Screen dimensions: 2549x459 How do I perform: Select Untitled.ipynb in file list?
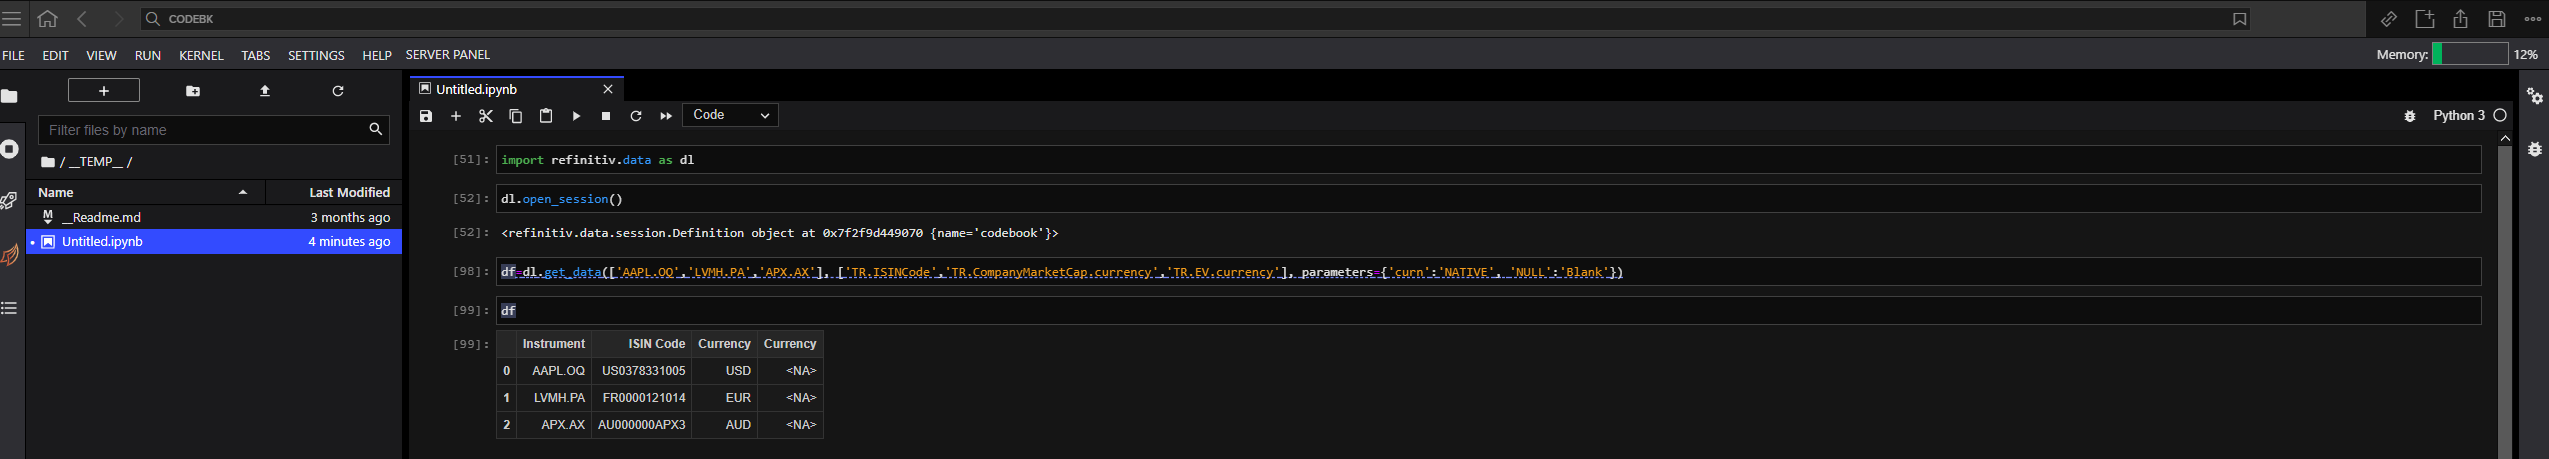pyautogui.click(x=214, y=241)
